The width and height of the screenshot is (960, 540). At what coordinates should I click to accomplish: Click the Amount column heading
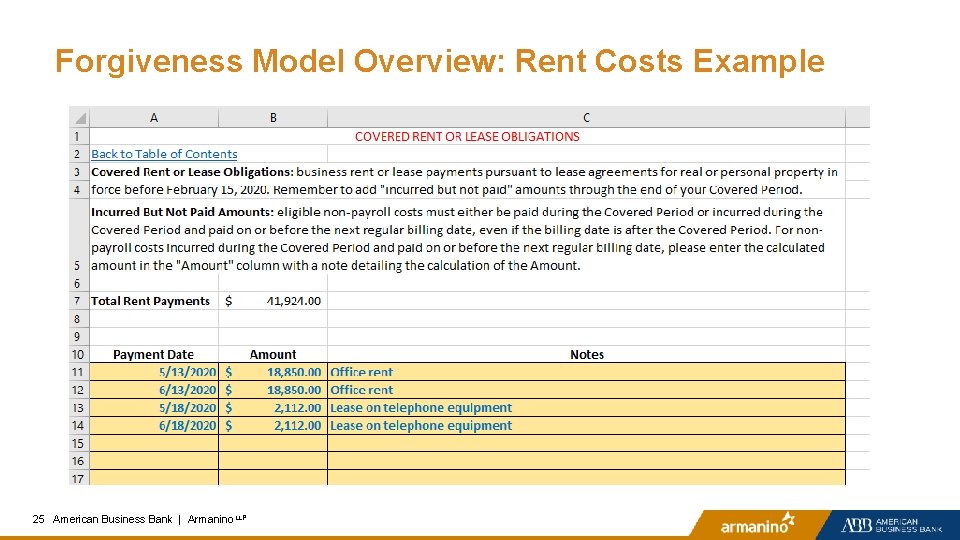(273, 354)
